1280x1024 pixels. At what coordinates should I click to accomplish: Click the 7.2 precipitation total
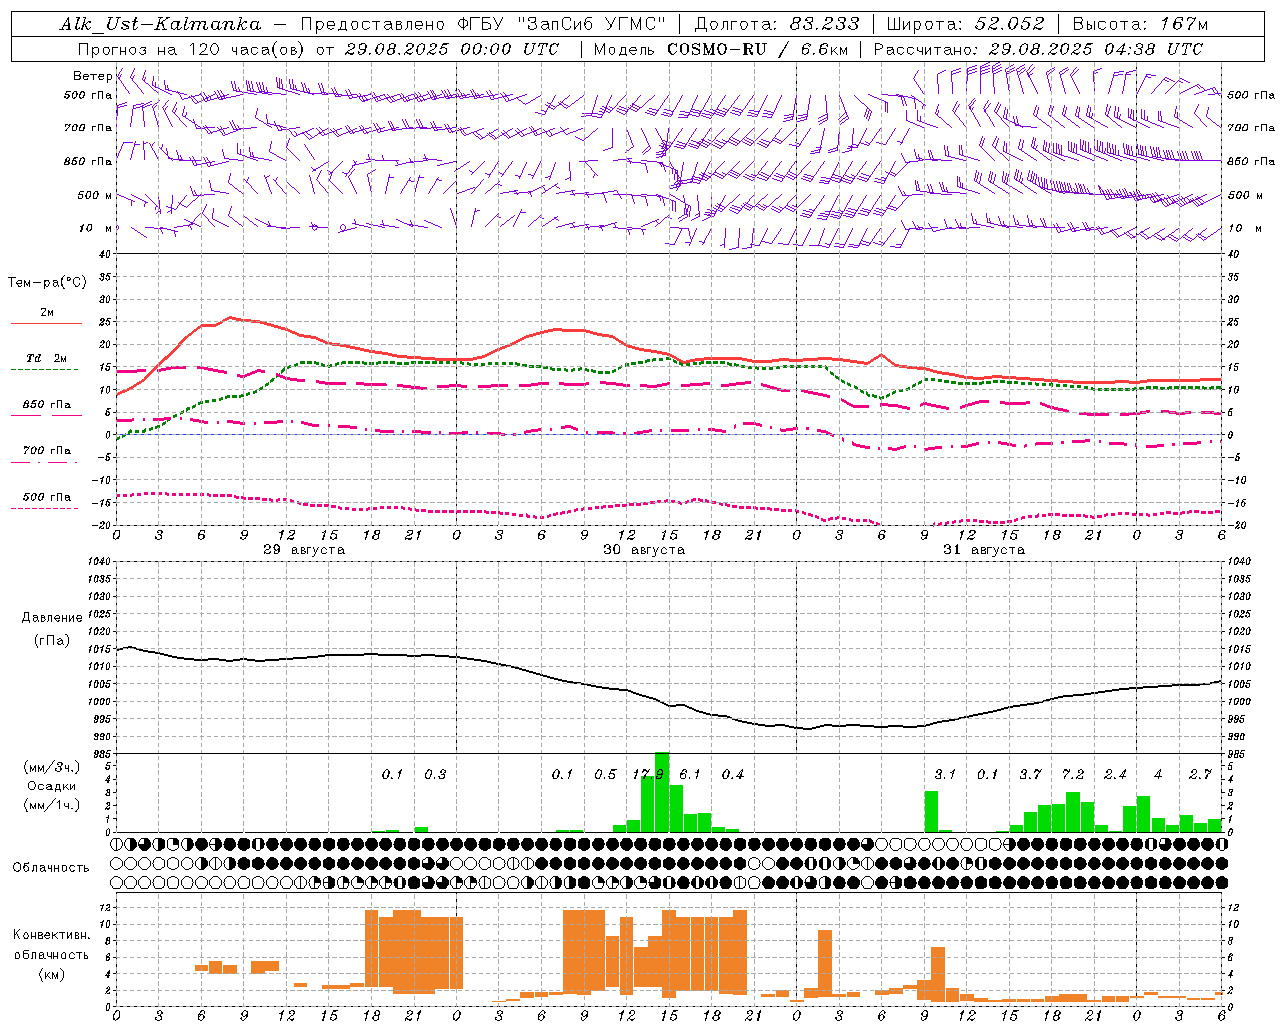[x=1073, y=775]
